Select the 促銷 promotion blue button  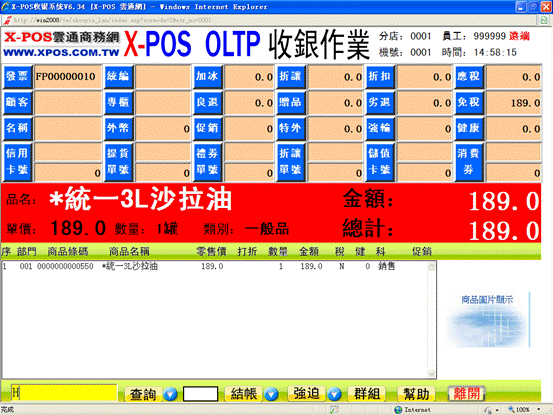click(207, 128)
